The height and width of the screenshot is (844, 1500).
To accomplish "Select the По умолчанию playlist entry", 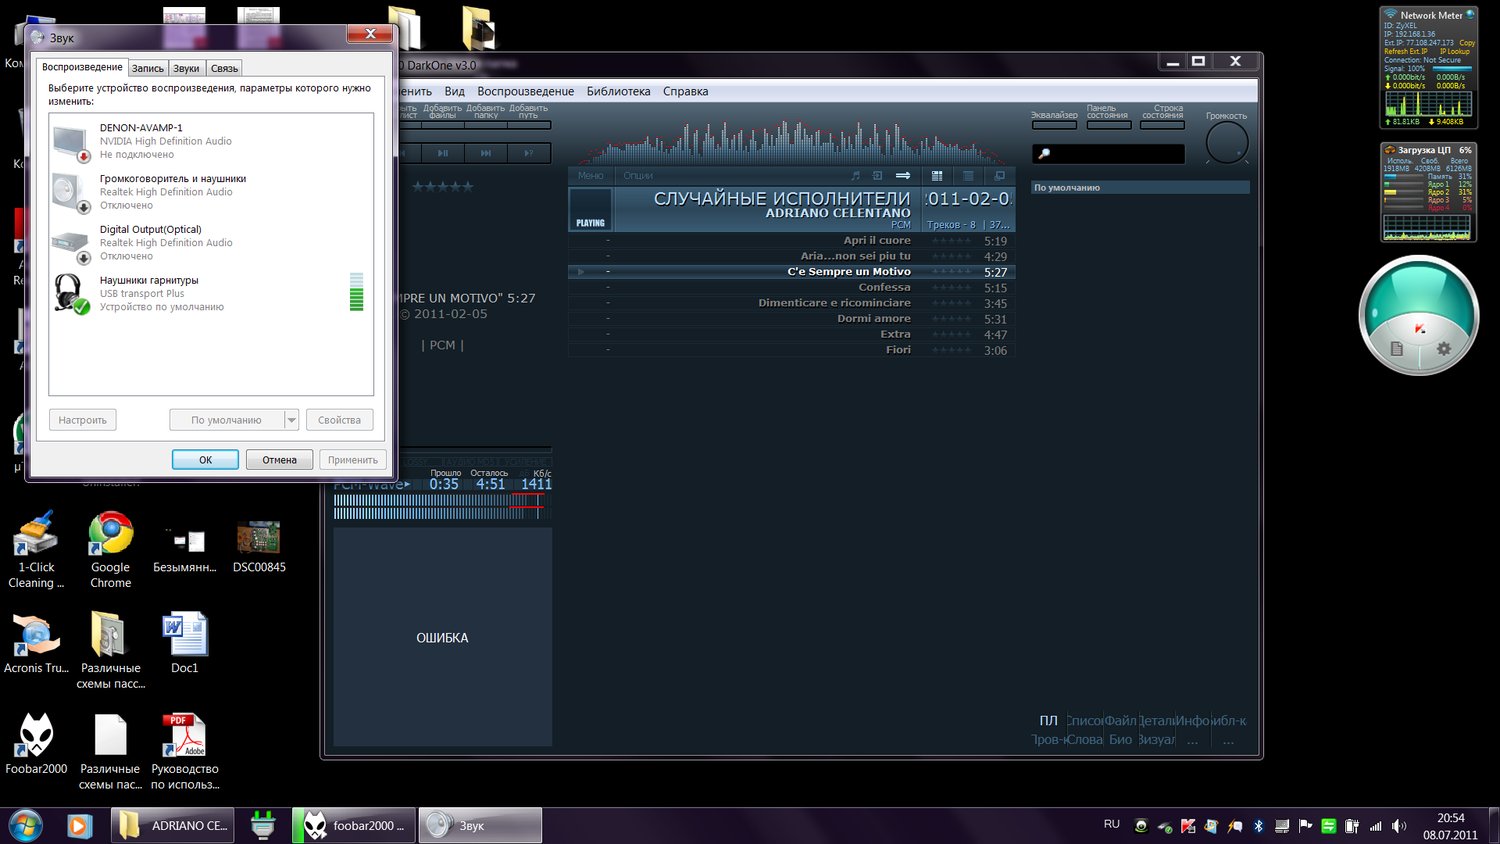I will coord(1140,187).
